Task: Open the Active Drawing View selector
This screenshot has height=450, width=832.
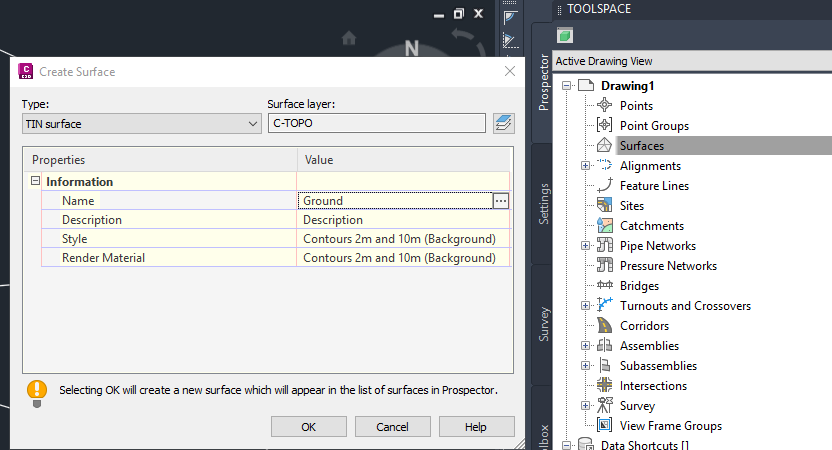Action: tap(692, 61)
